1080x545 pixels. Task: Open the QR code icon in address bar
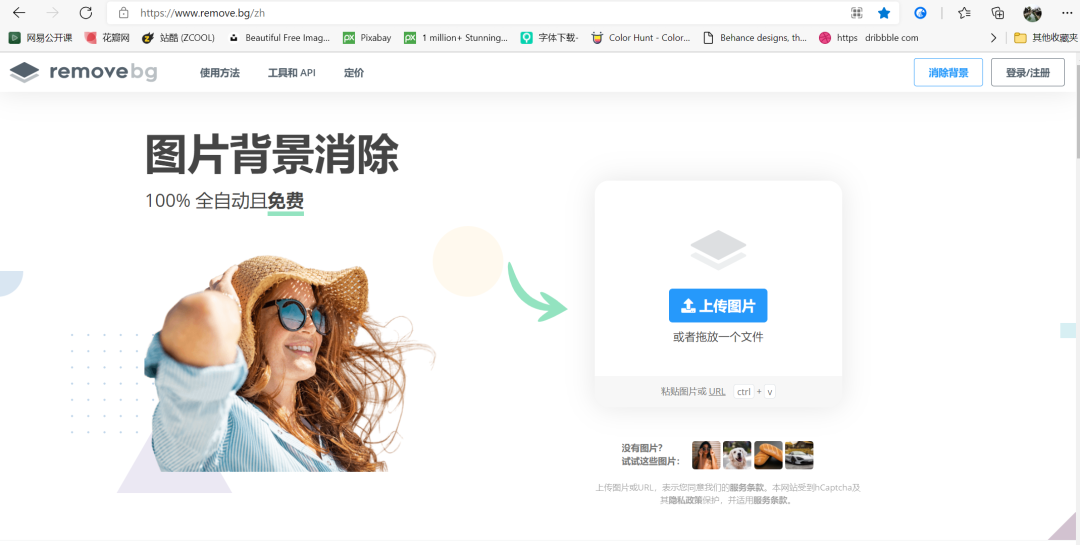[x=857, y=12]
